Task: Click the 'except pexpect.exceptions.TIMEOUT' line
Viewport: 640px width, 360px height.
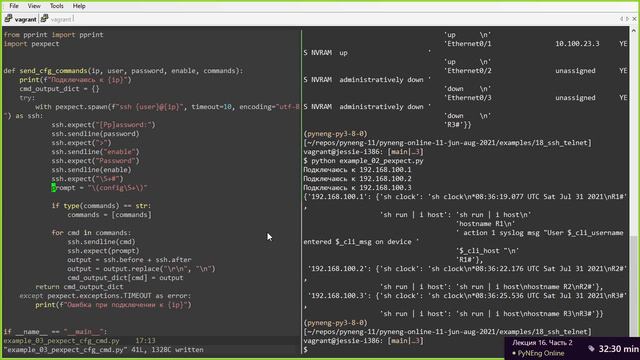Action: (x=105, y=296)
